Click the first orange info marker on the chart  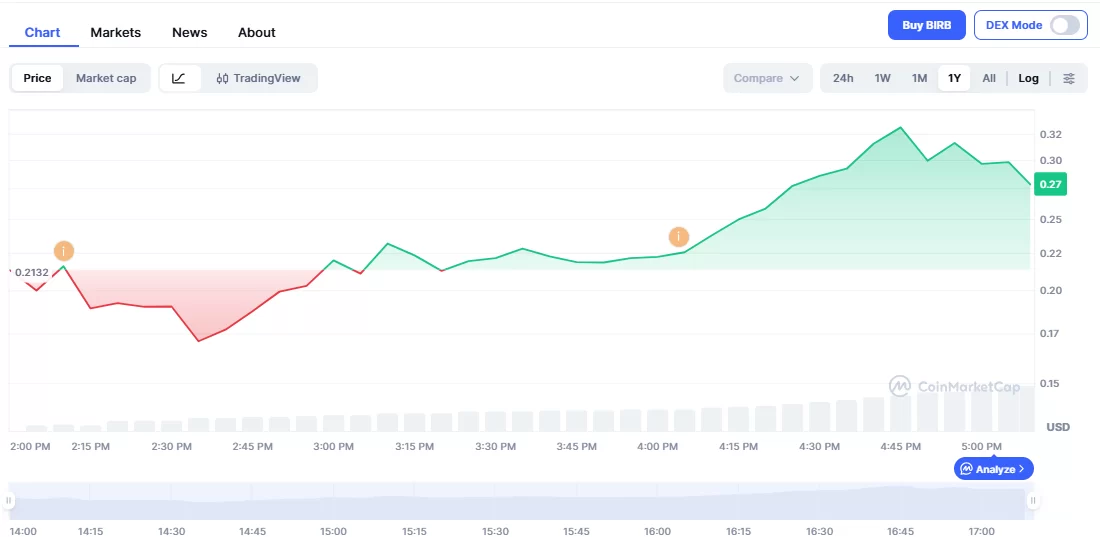[x=64, y=250]
